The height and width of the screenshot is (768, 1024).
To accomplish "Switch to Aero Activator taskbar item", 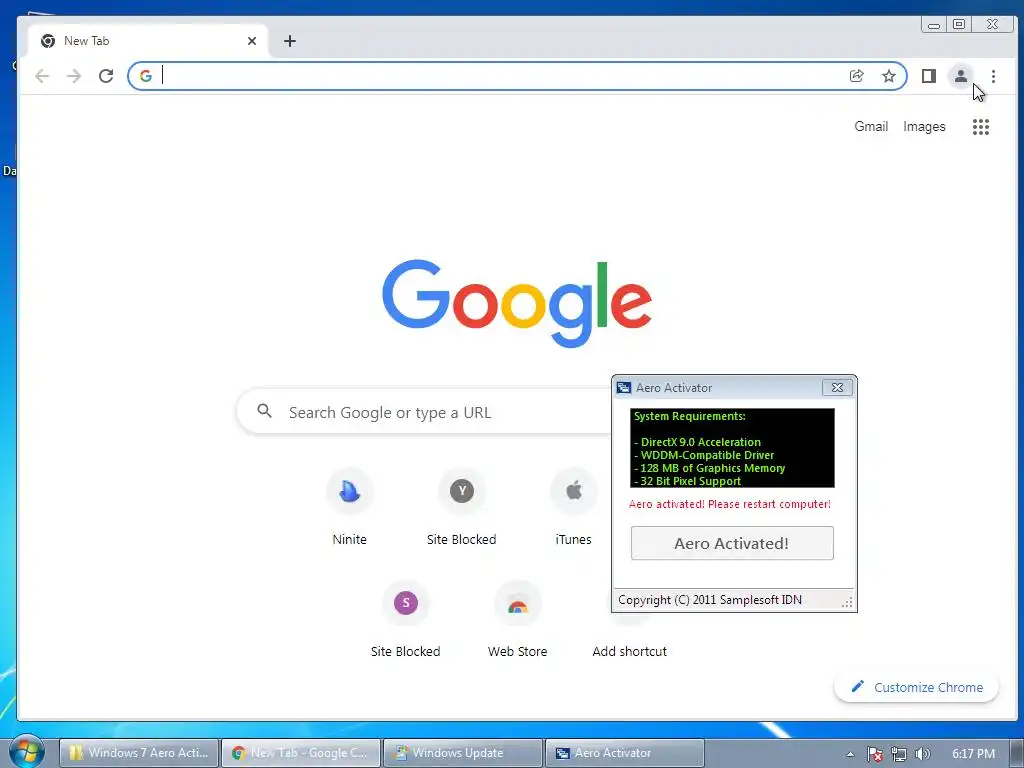I will point(625,752).
